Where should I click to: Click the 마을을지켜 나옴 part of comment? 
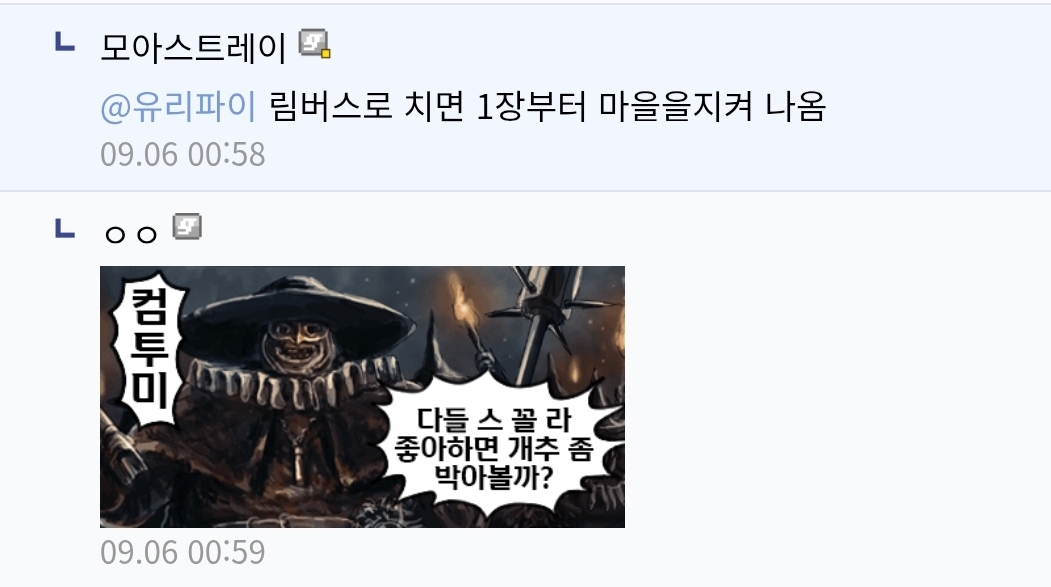click(x=712, y=107)
